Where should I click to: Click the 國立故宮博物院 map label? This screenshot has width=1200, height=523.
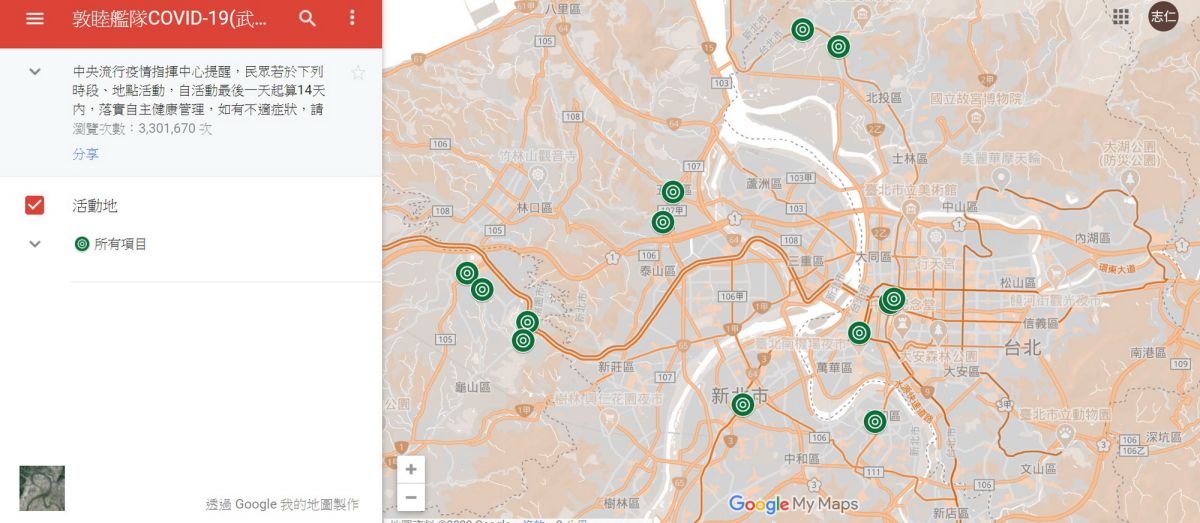click(975, 98)
